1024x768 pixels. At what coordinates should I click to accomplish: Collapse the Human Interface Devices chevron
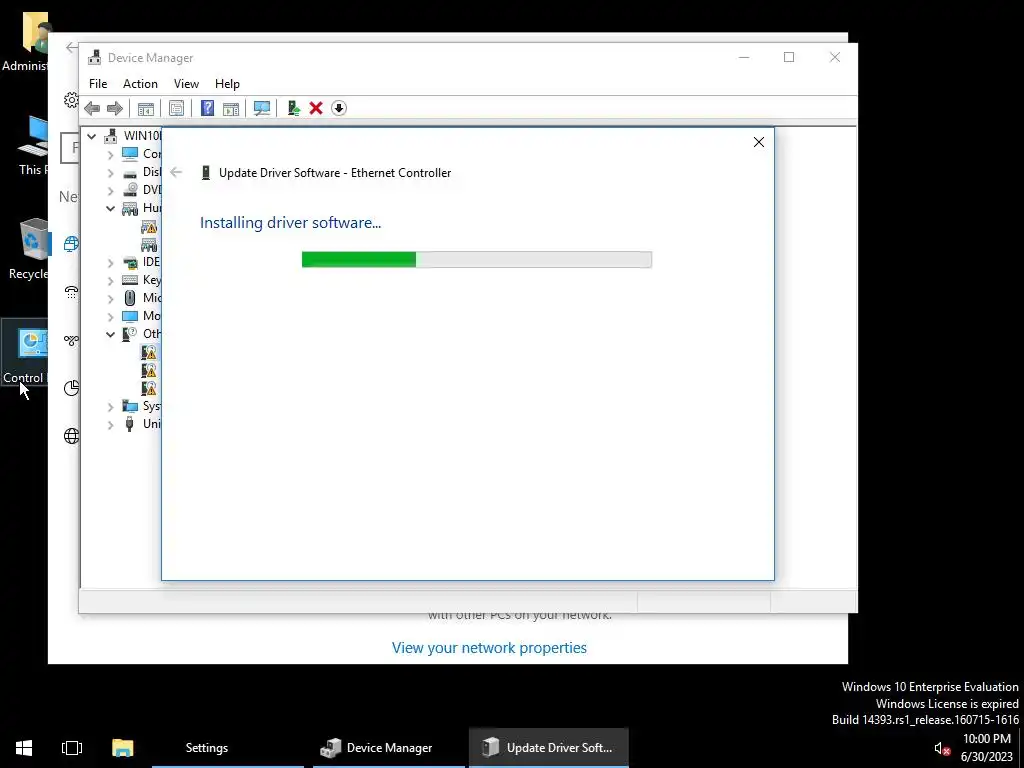[x=110, y=208]
